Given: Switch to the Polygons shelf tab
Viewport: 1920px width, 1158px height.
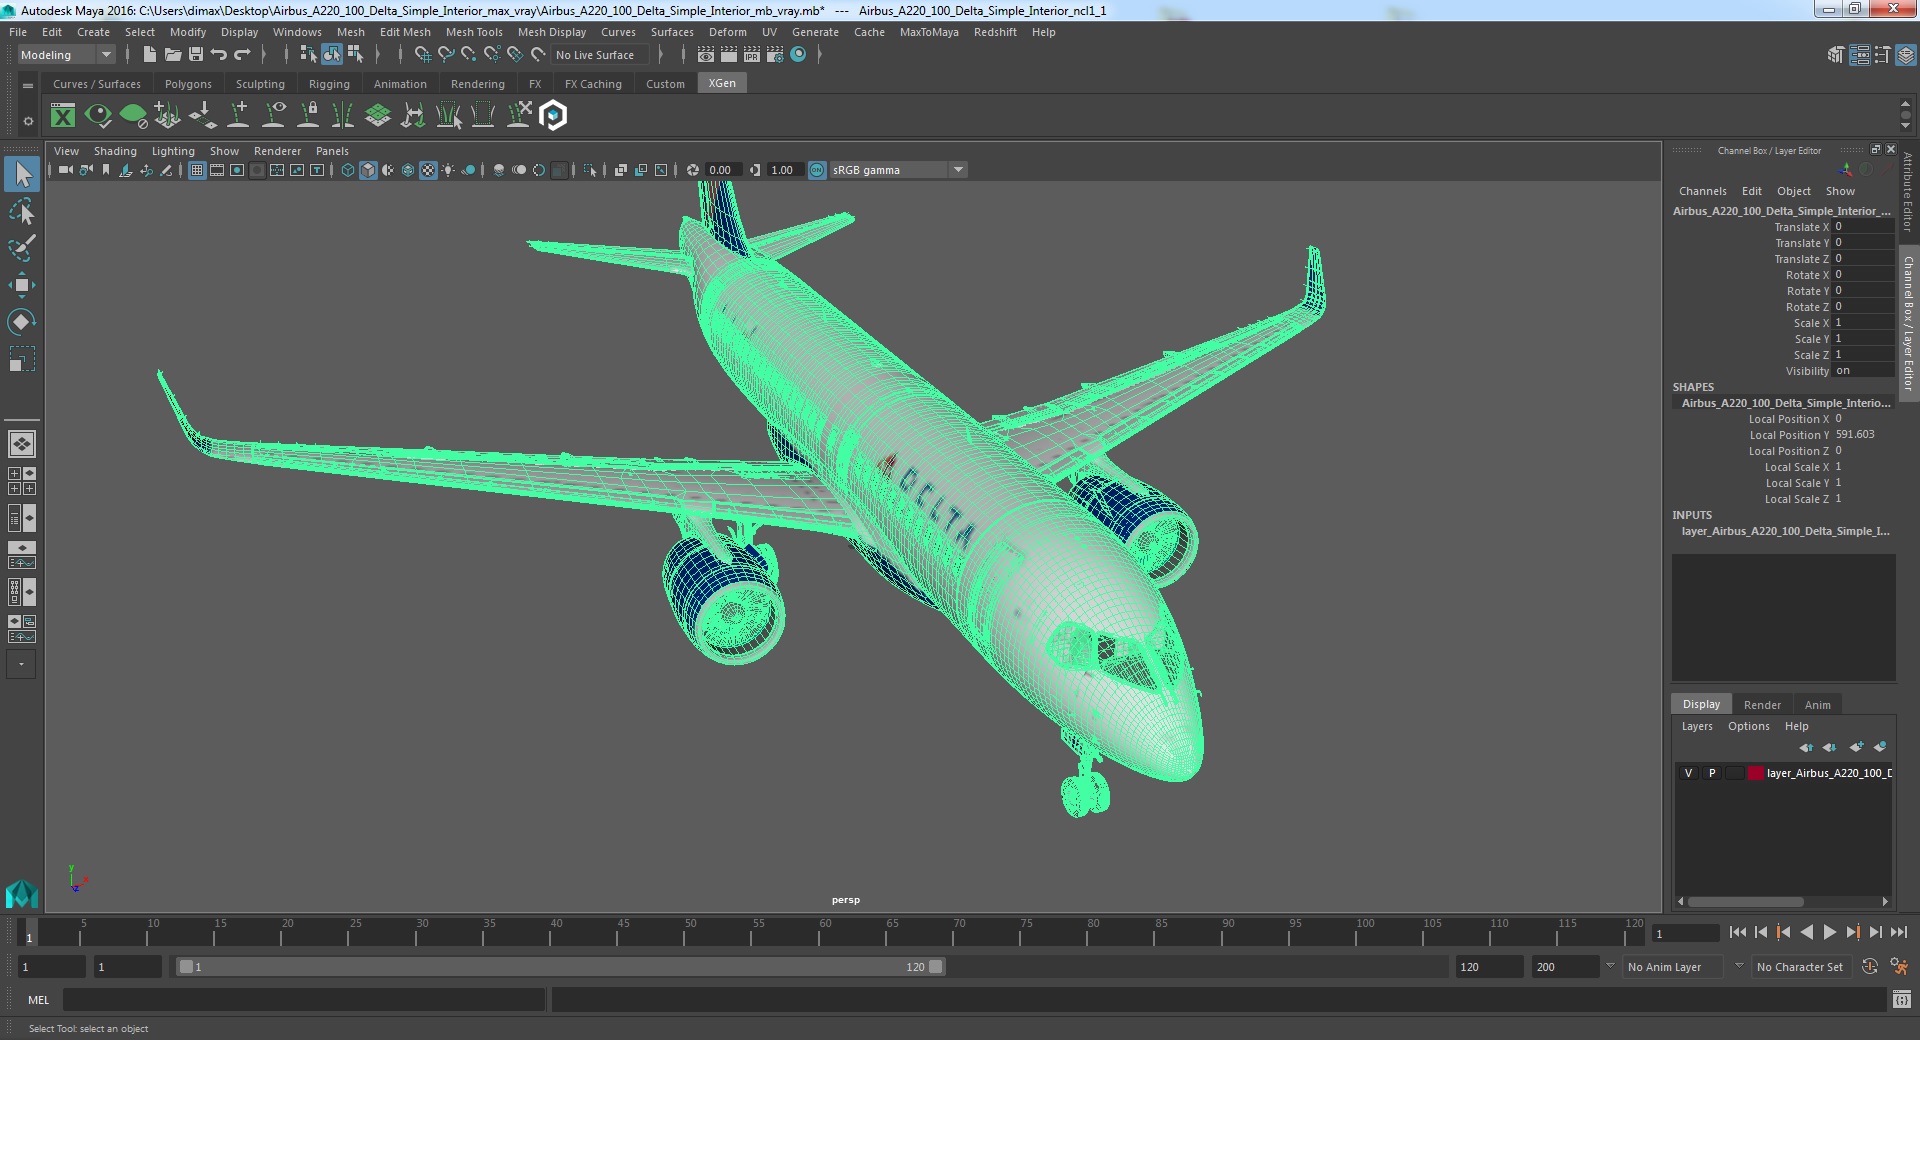Looking at the screenshot, I should point(188,84).
